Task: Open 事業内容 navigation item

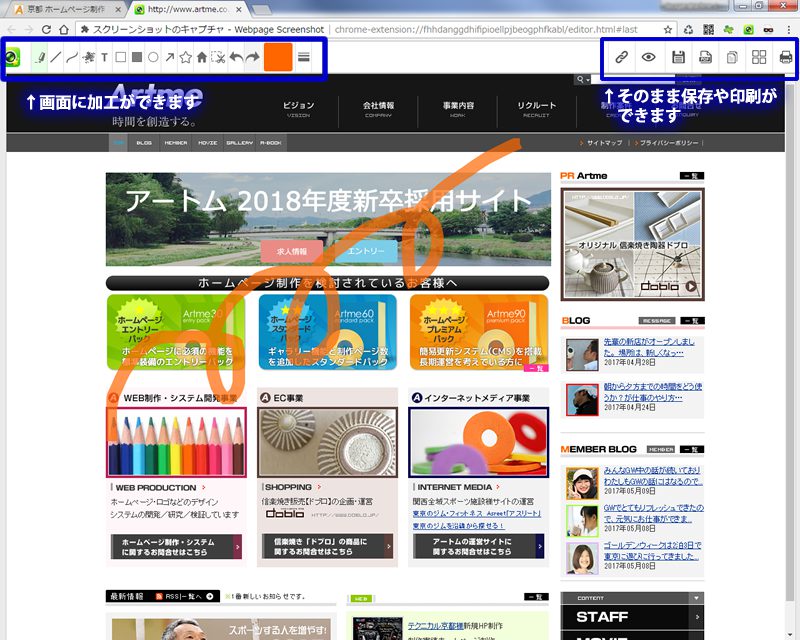Action: tap(458, 109)
